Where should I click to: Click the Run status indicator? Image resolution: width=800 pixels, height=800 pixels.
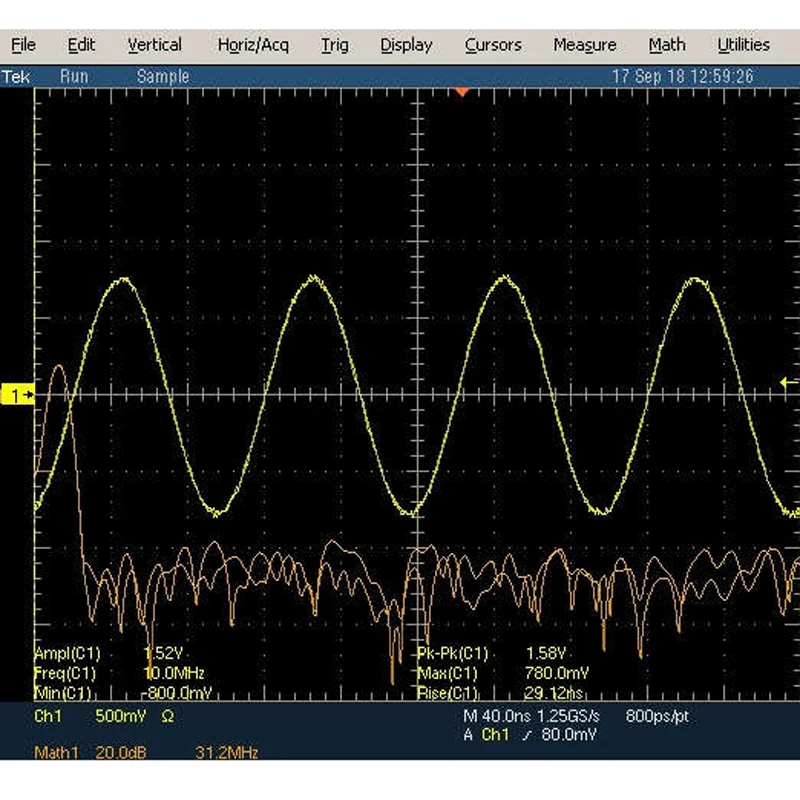74,77
